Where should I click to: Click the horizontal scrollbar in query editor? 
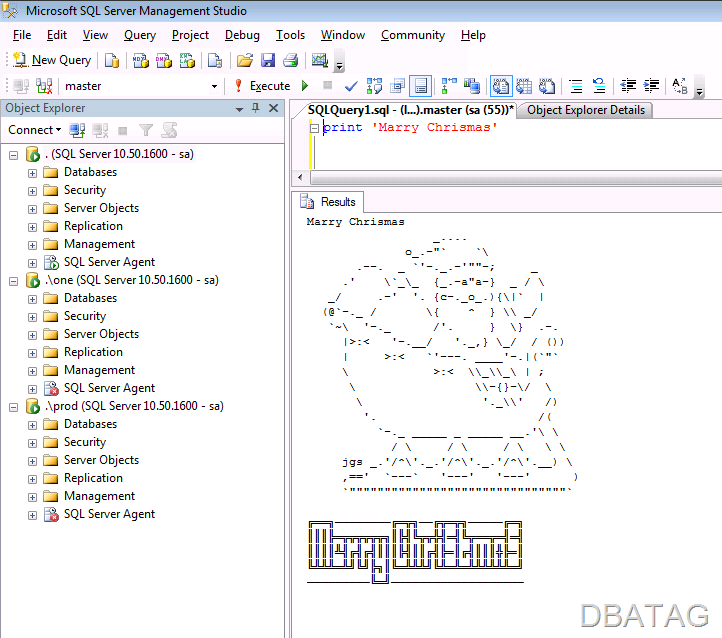(516, 177)
